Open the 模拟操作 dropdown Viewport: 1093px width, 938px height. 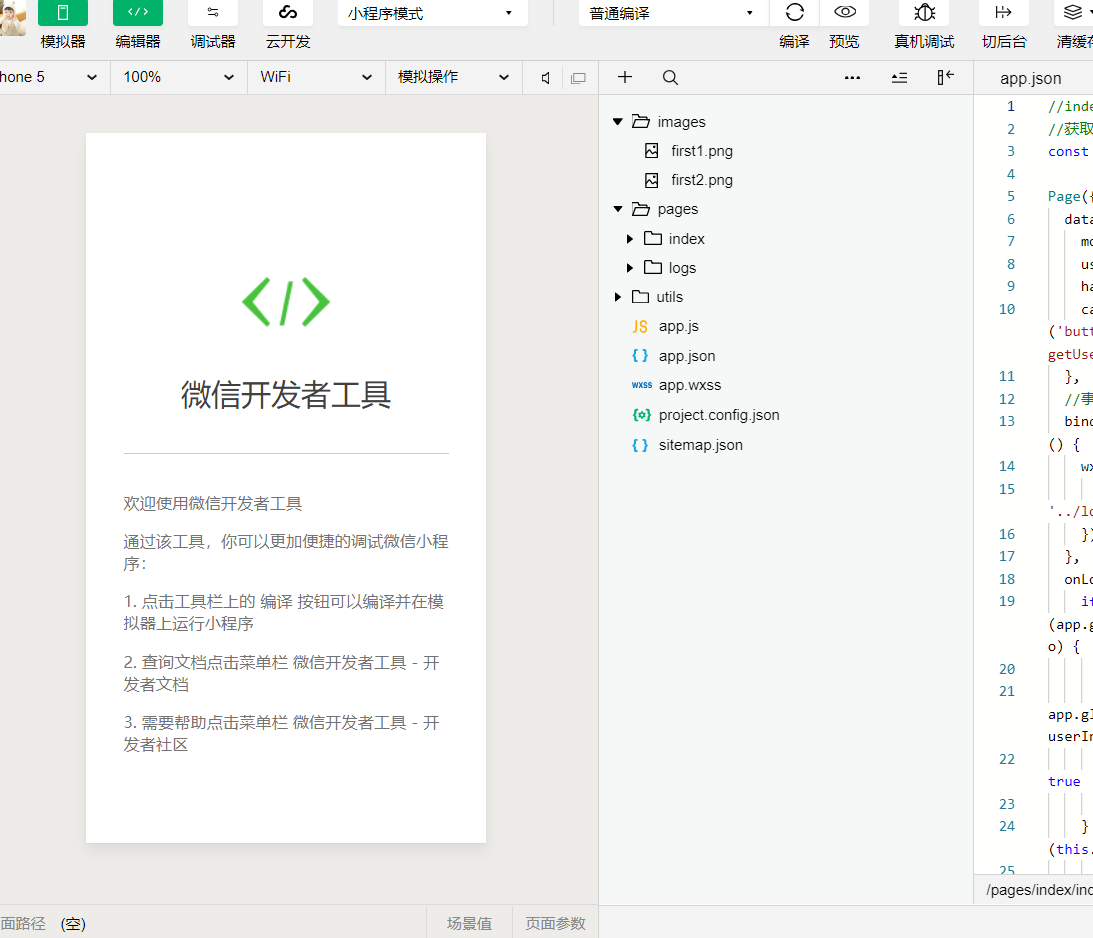(453, 77)
